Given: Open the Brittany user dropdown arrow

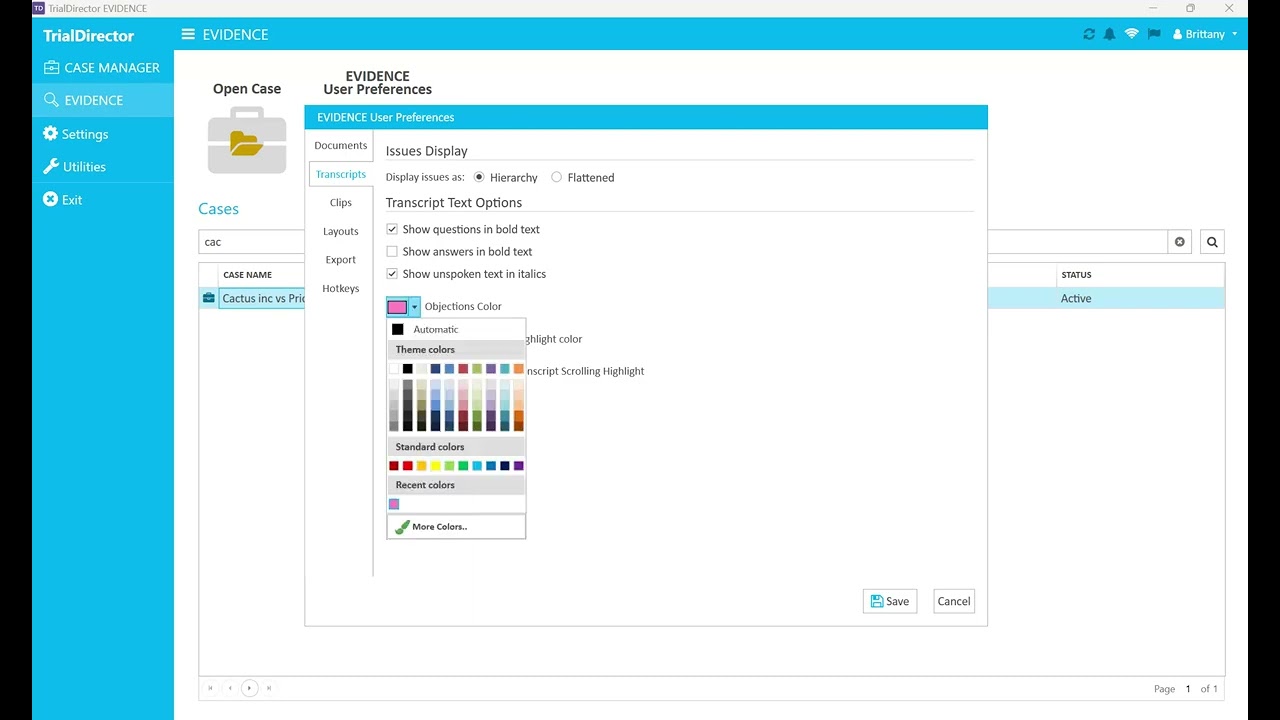Looking at the screenshot, I should pyautogui.click(x=1235, y=34).
